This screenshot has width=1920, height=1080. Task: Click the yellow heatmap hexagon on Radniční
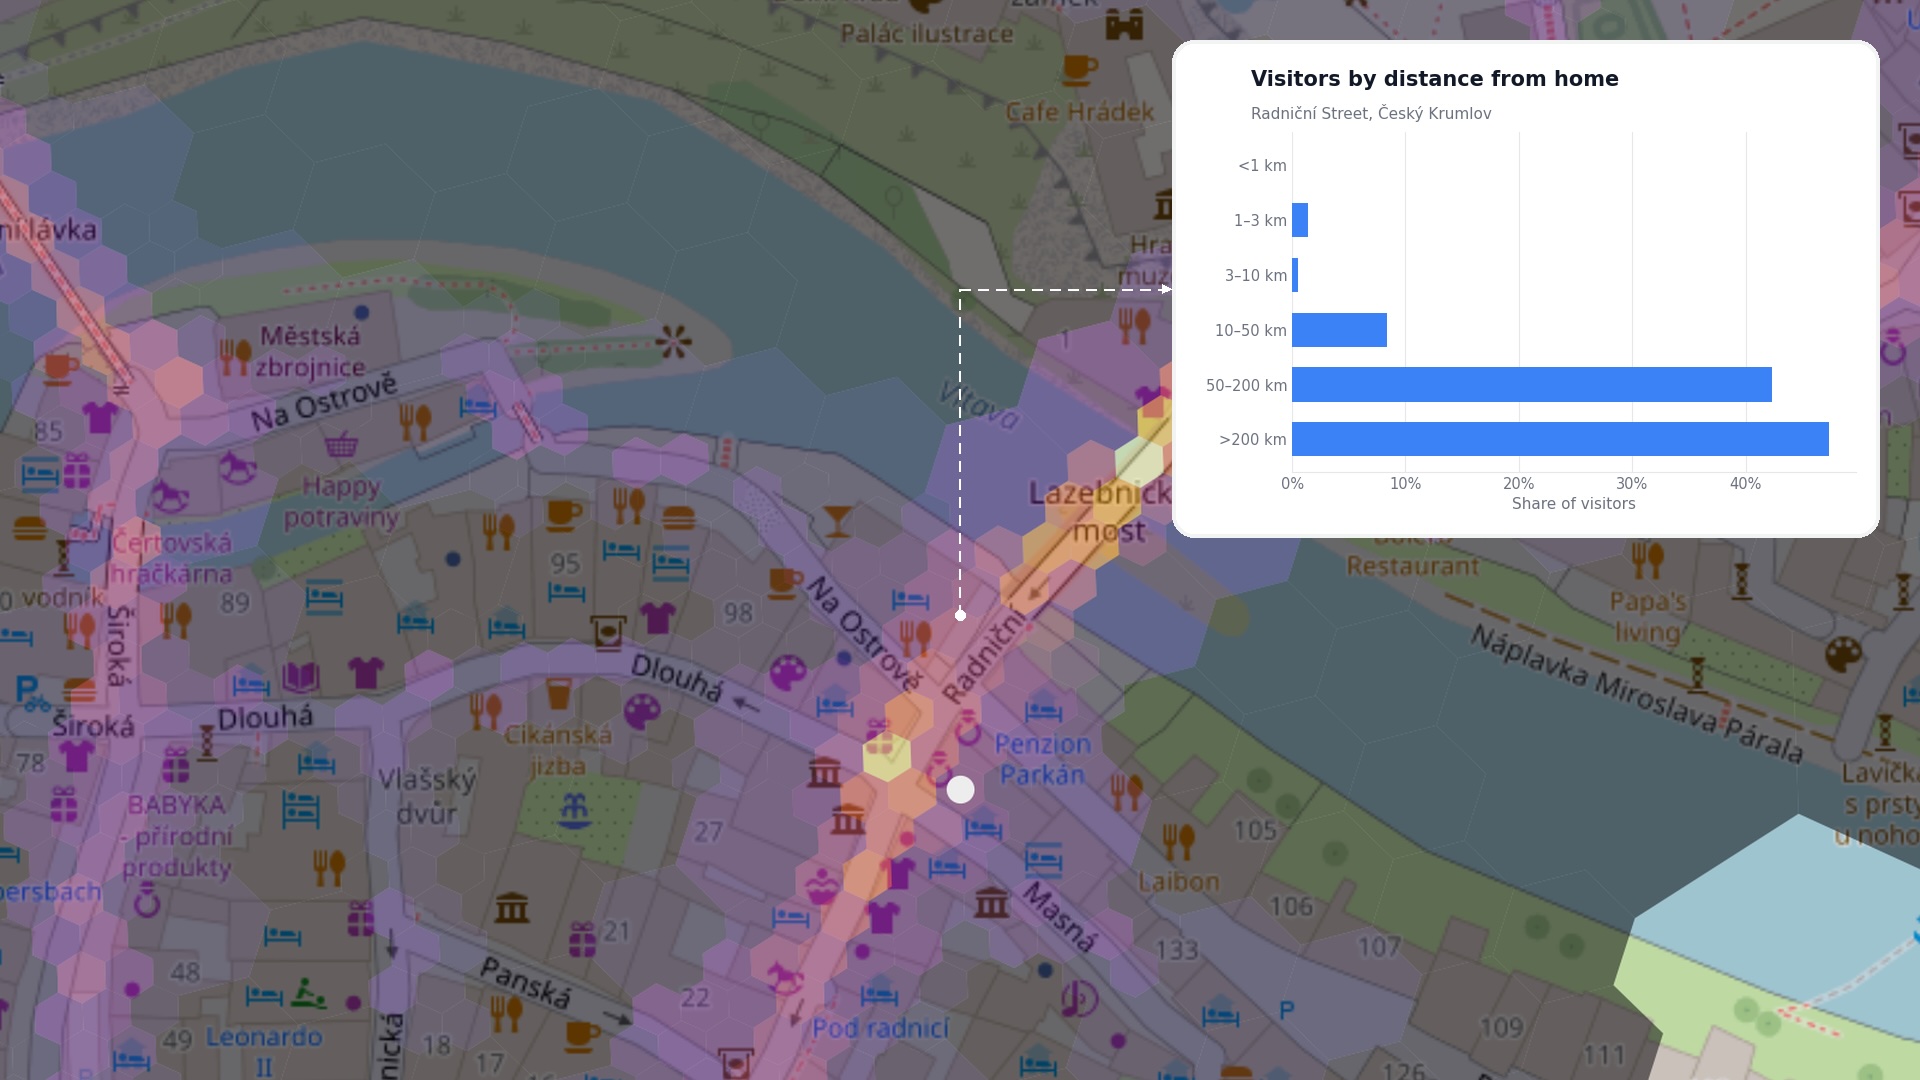click(887, 757)
